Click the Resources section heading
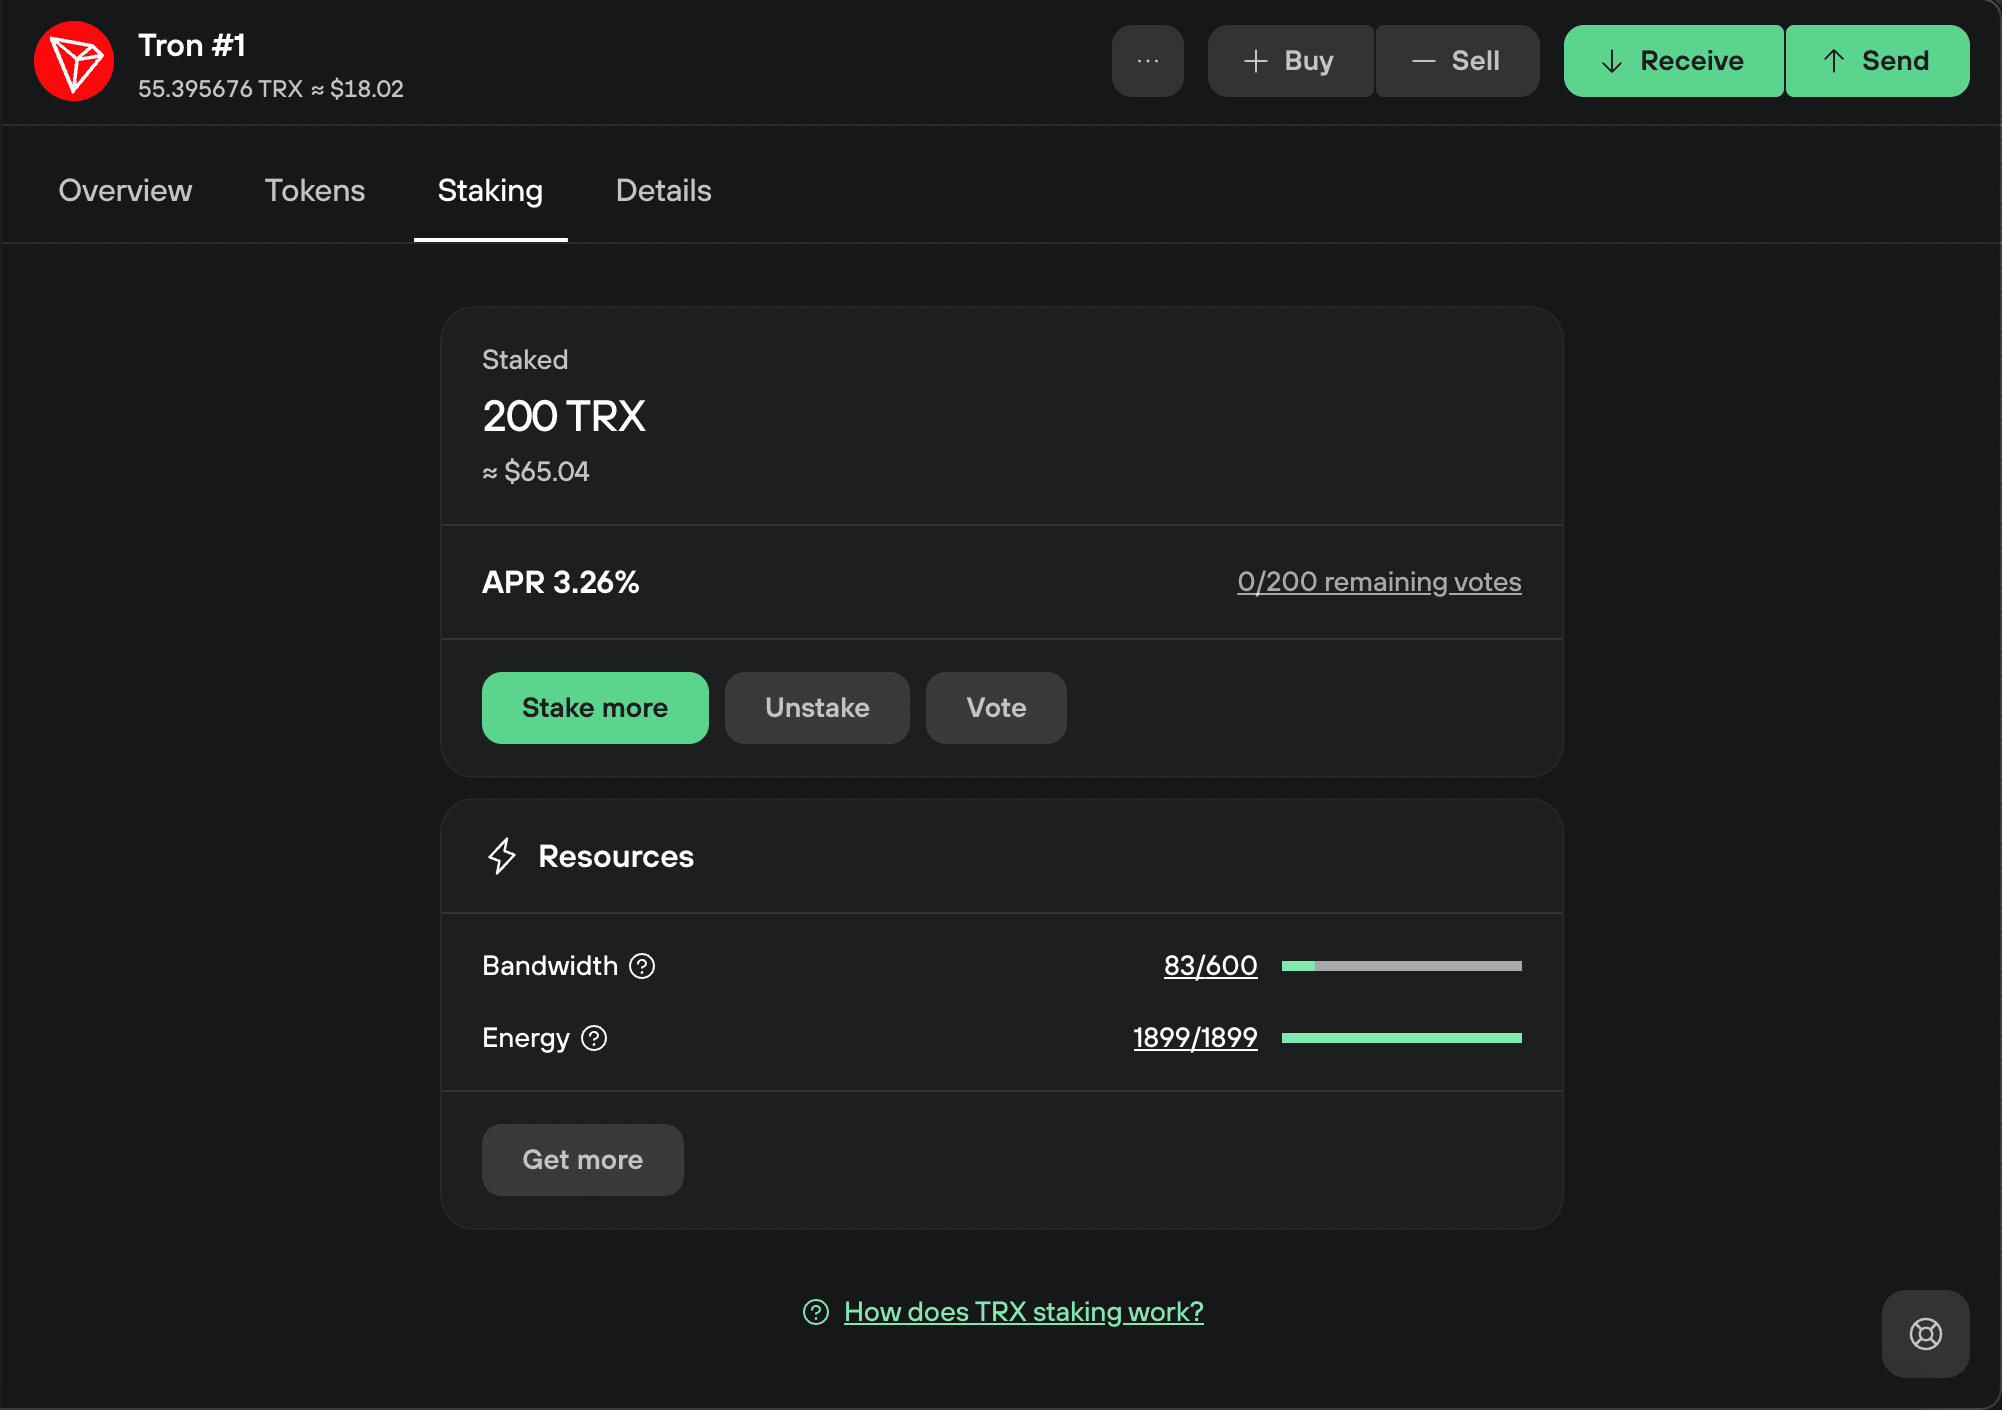The image size is (2002, 1410). pos(616,856)
